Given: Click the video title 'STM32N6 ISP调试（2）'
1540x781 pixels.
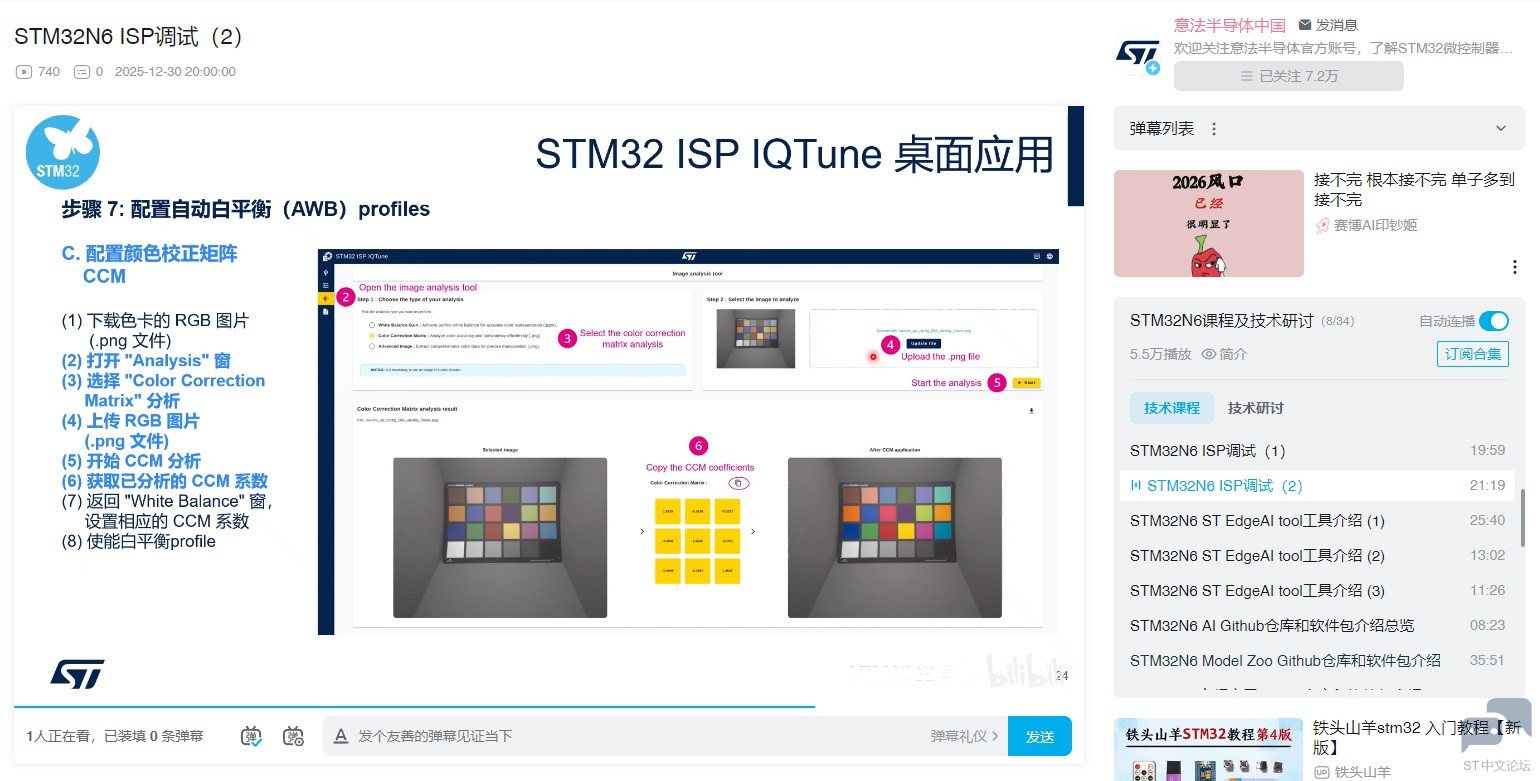Looking at the screenshot, I should [130, 37].
